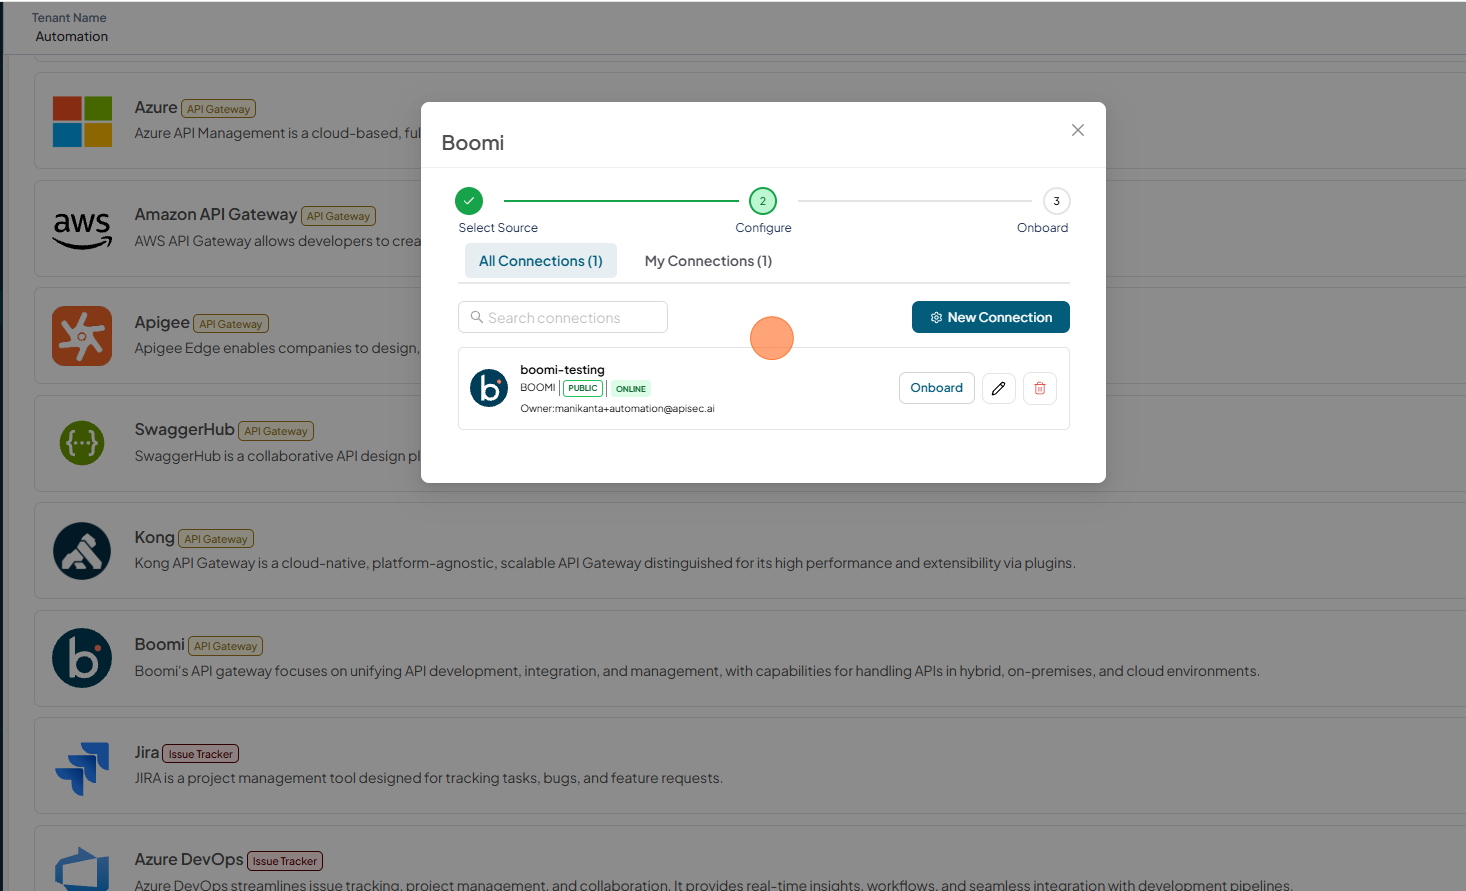Delete boomi-testing connection with trash icon
Screen dimensions: 1466x891
tap(1040, 388)
